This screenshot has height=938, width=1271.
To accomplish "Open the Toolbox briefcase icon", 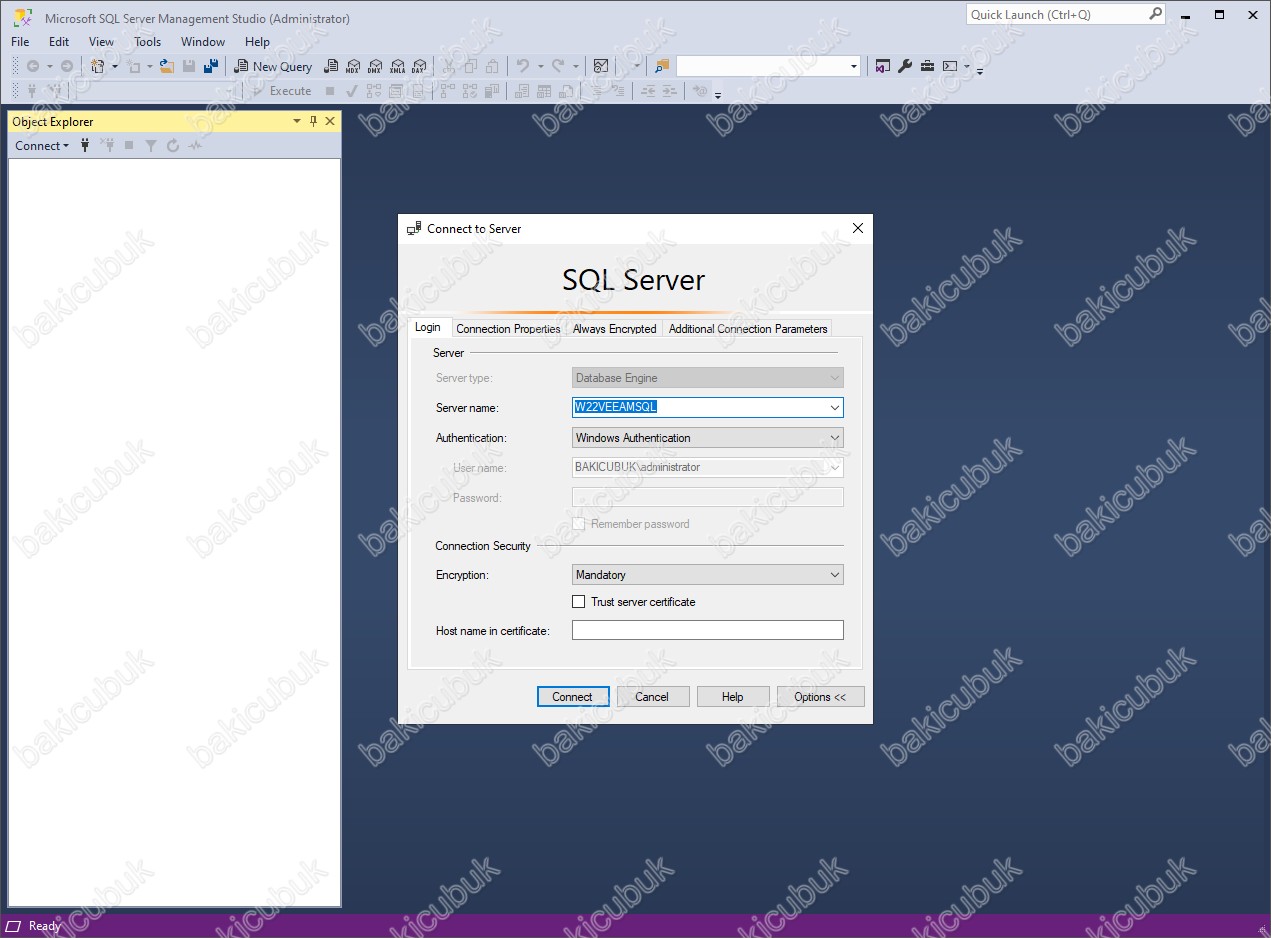I will pos(927,66).
